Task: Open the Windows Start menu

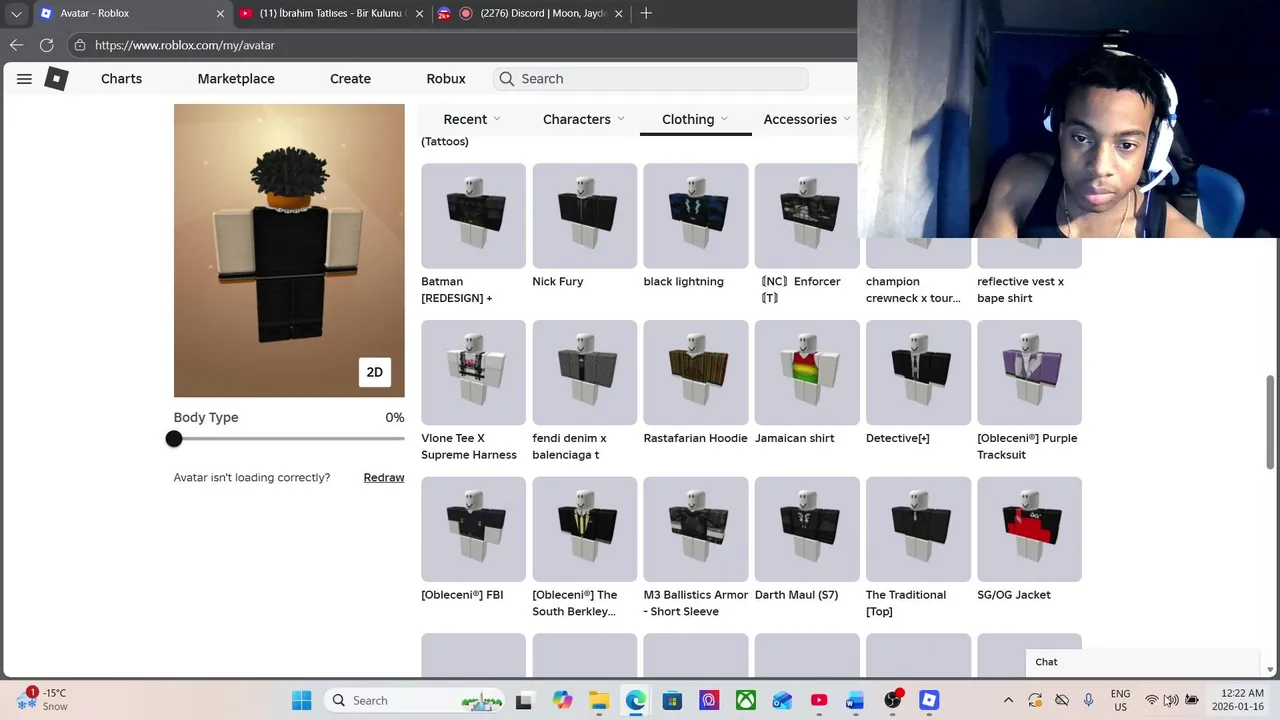Action: pyautogui.click(x=301, y=701)
